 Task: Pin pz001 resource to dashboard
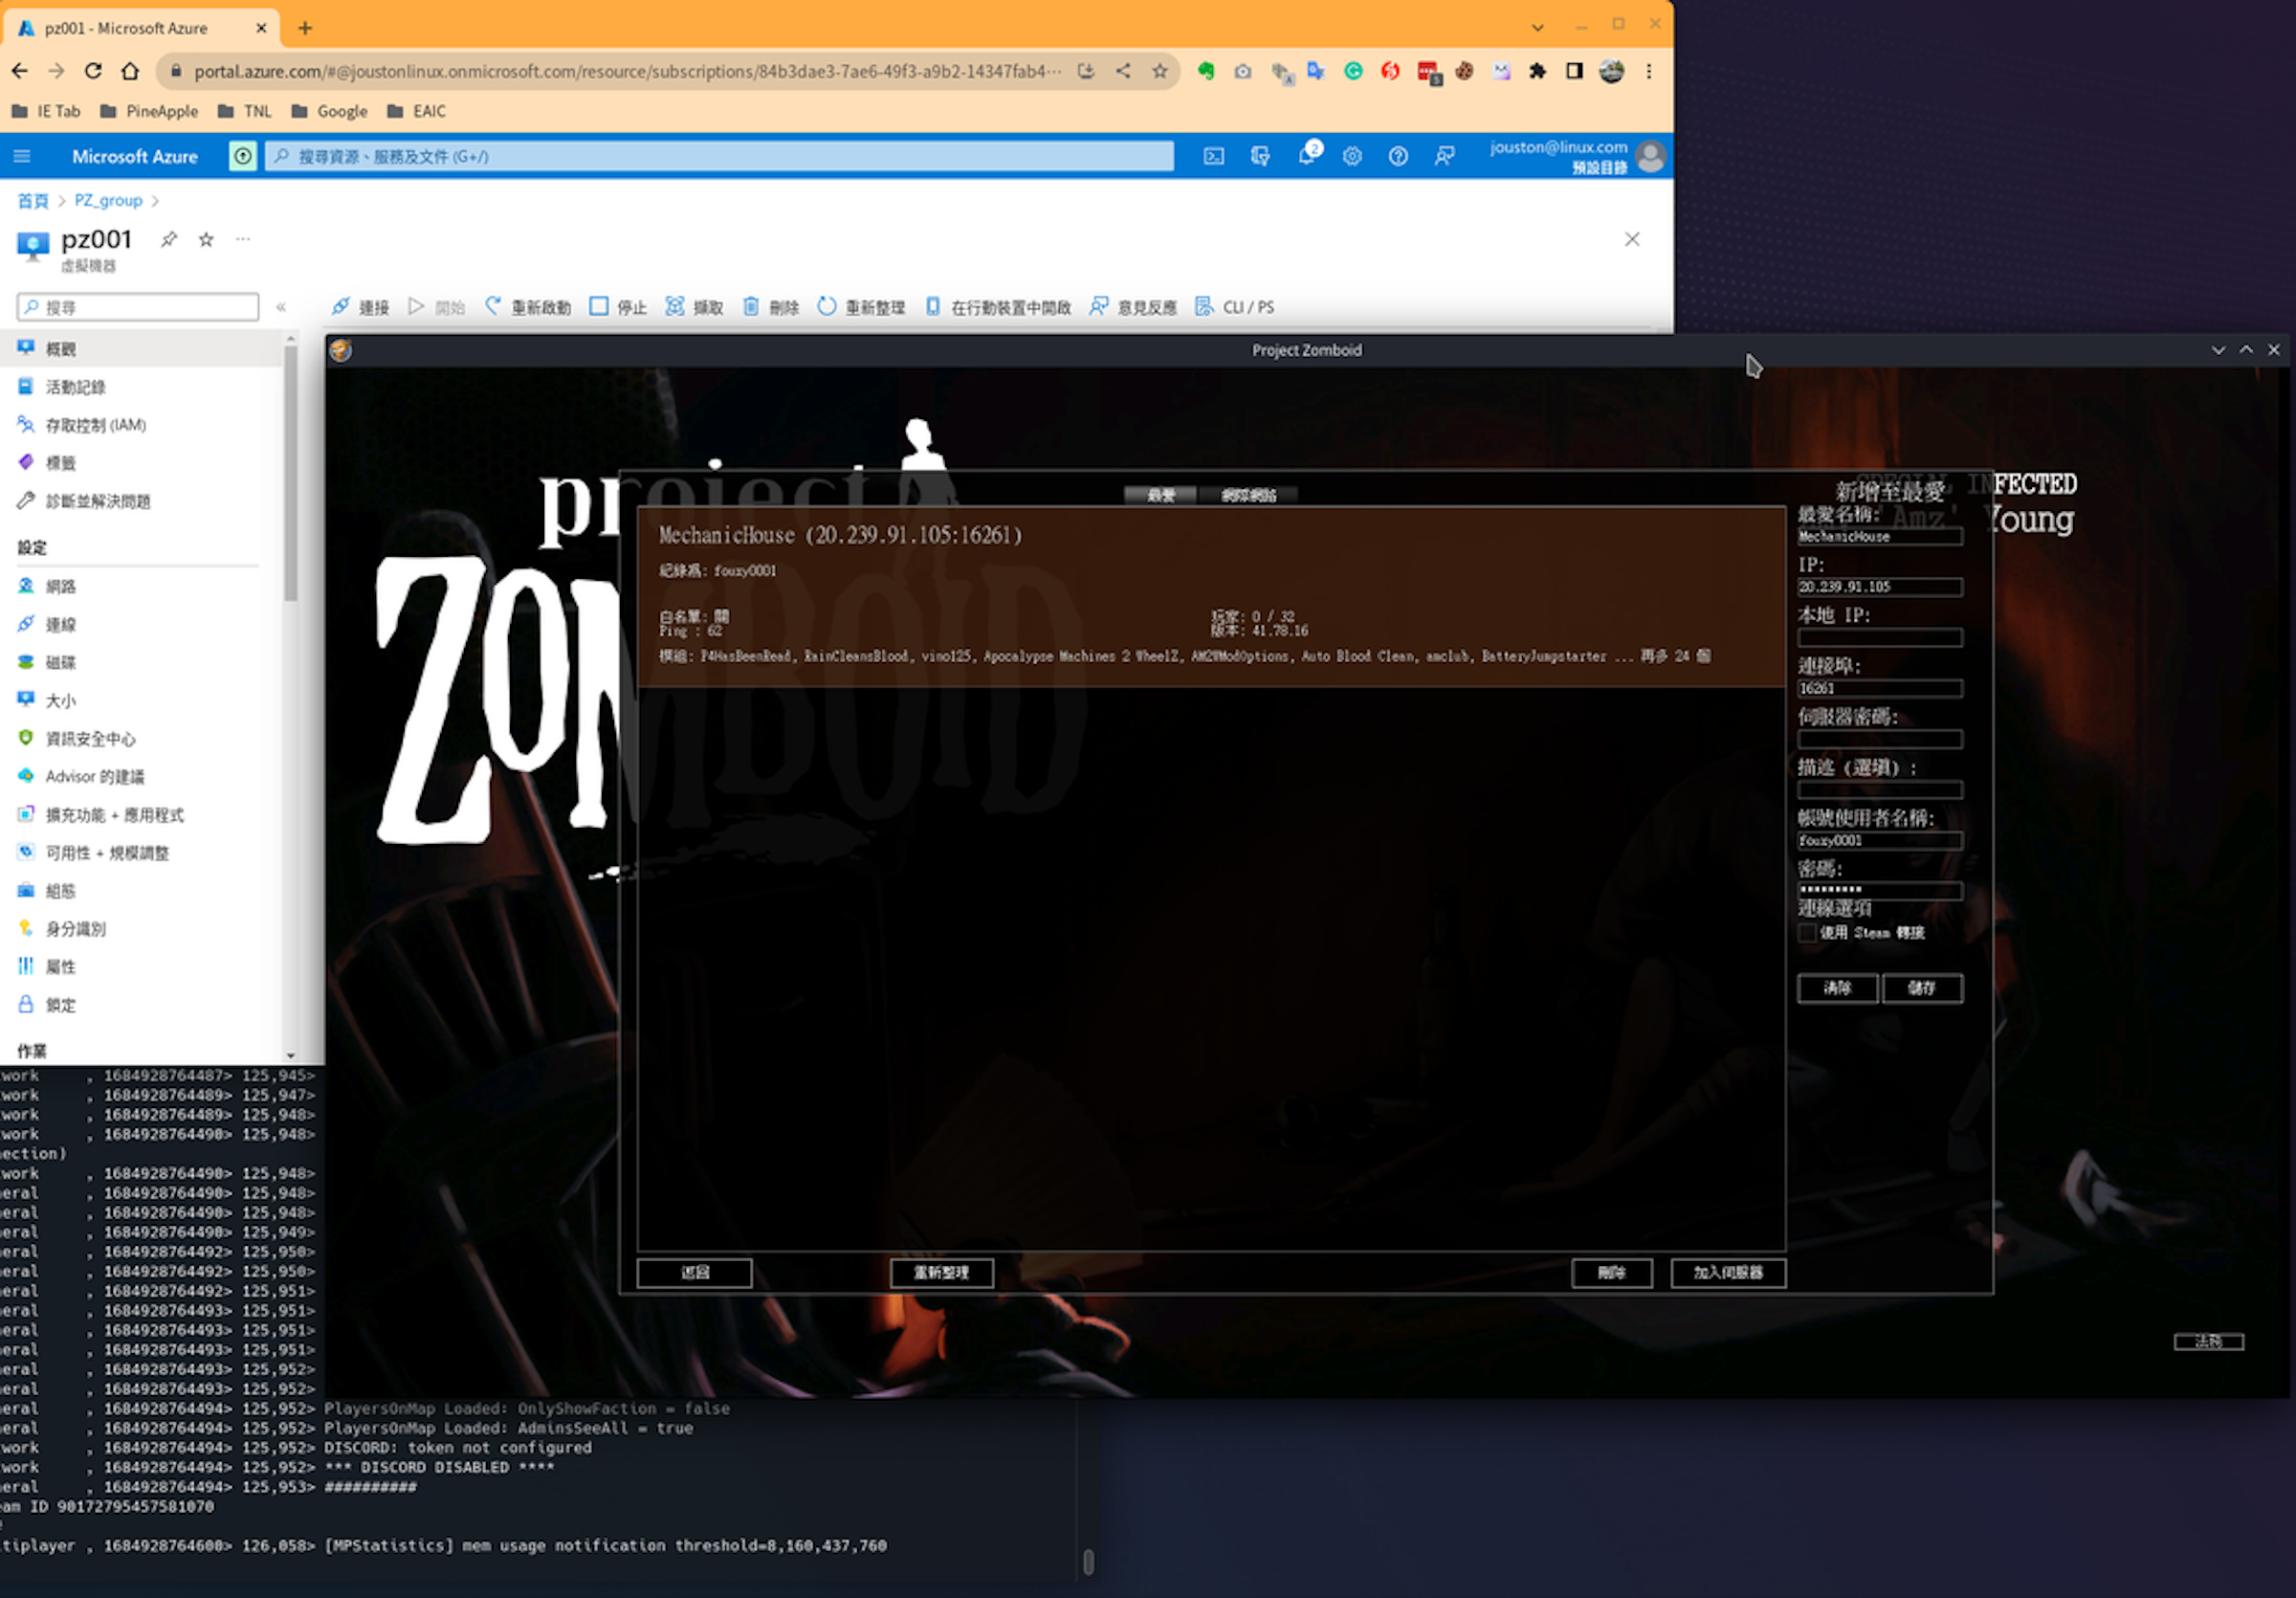point(169,239)
